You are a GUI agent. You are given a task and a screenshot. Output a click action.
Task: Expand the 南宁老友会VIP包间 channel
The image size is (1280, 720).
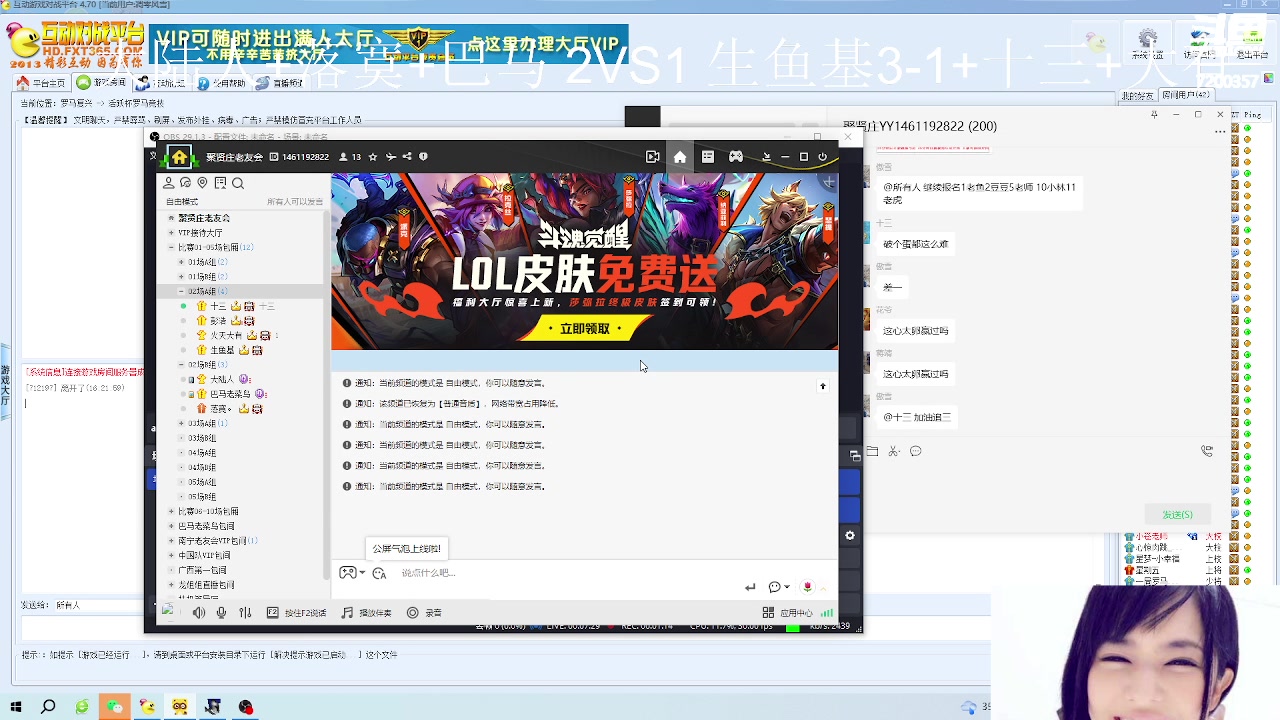coord(171,541)
